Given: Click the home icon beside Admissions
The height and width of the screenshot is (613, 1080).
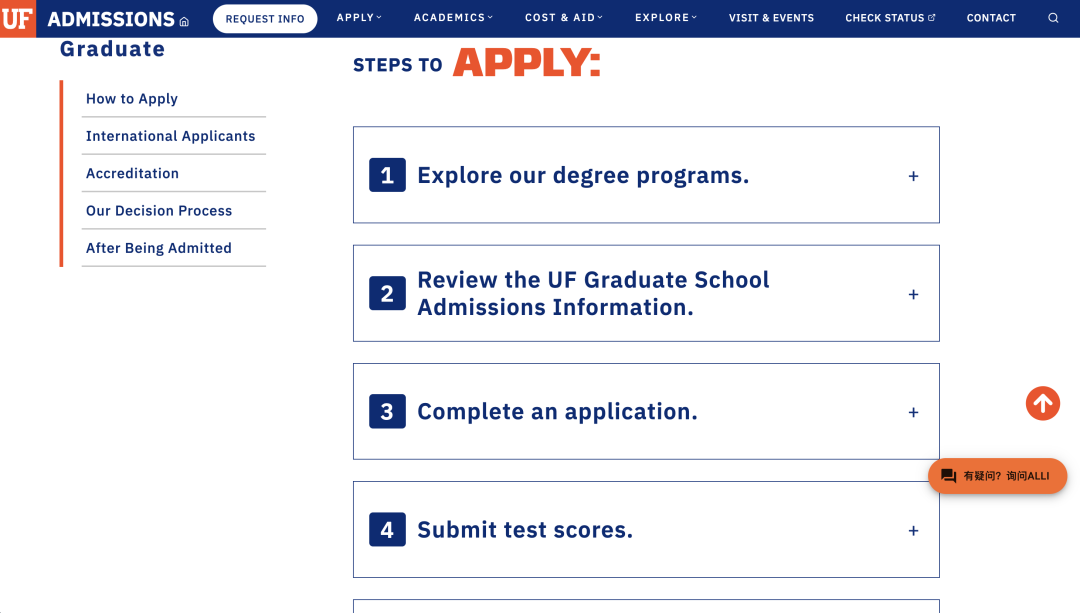Looking at the screenshot, I should coord(184,21).
